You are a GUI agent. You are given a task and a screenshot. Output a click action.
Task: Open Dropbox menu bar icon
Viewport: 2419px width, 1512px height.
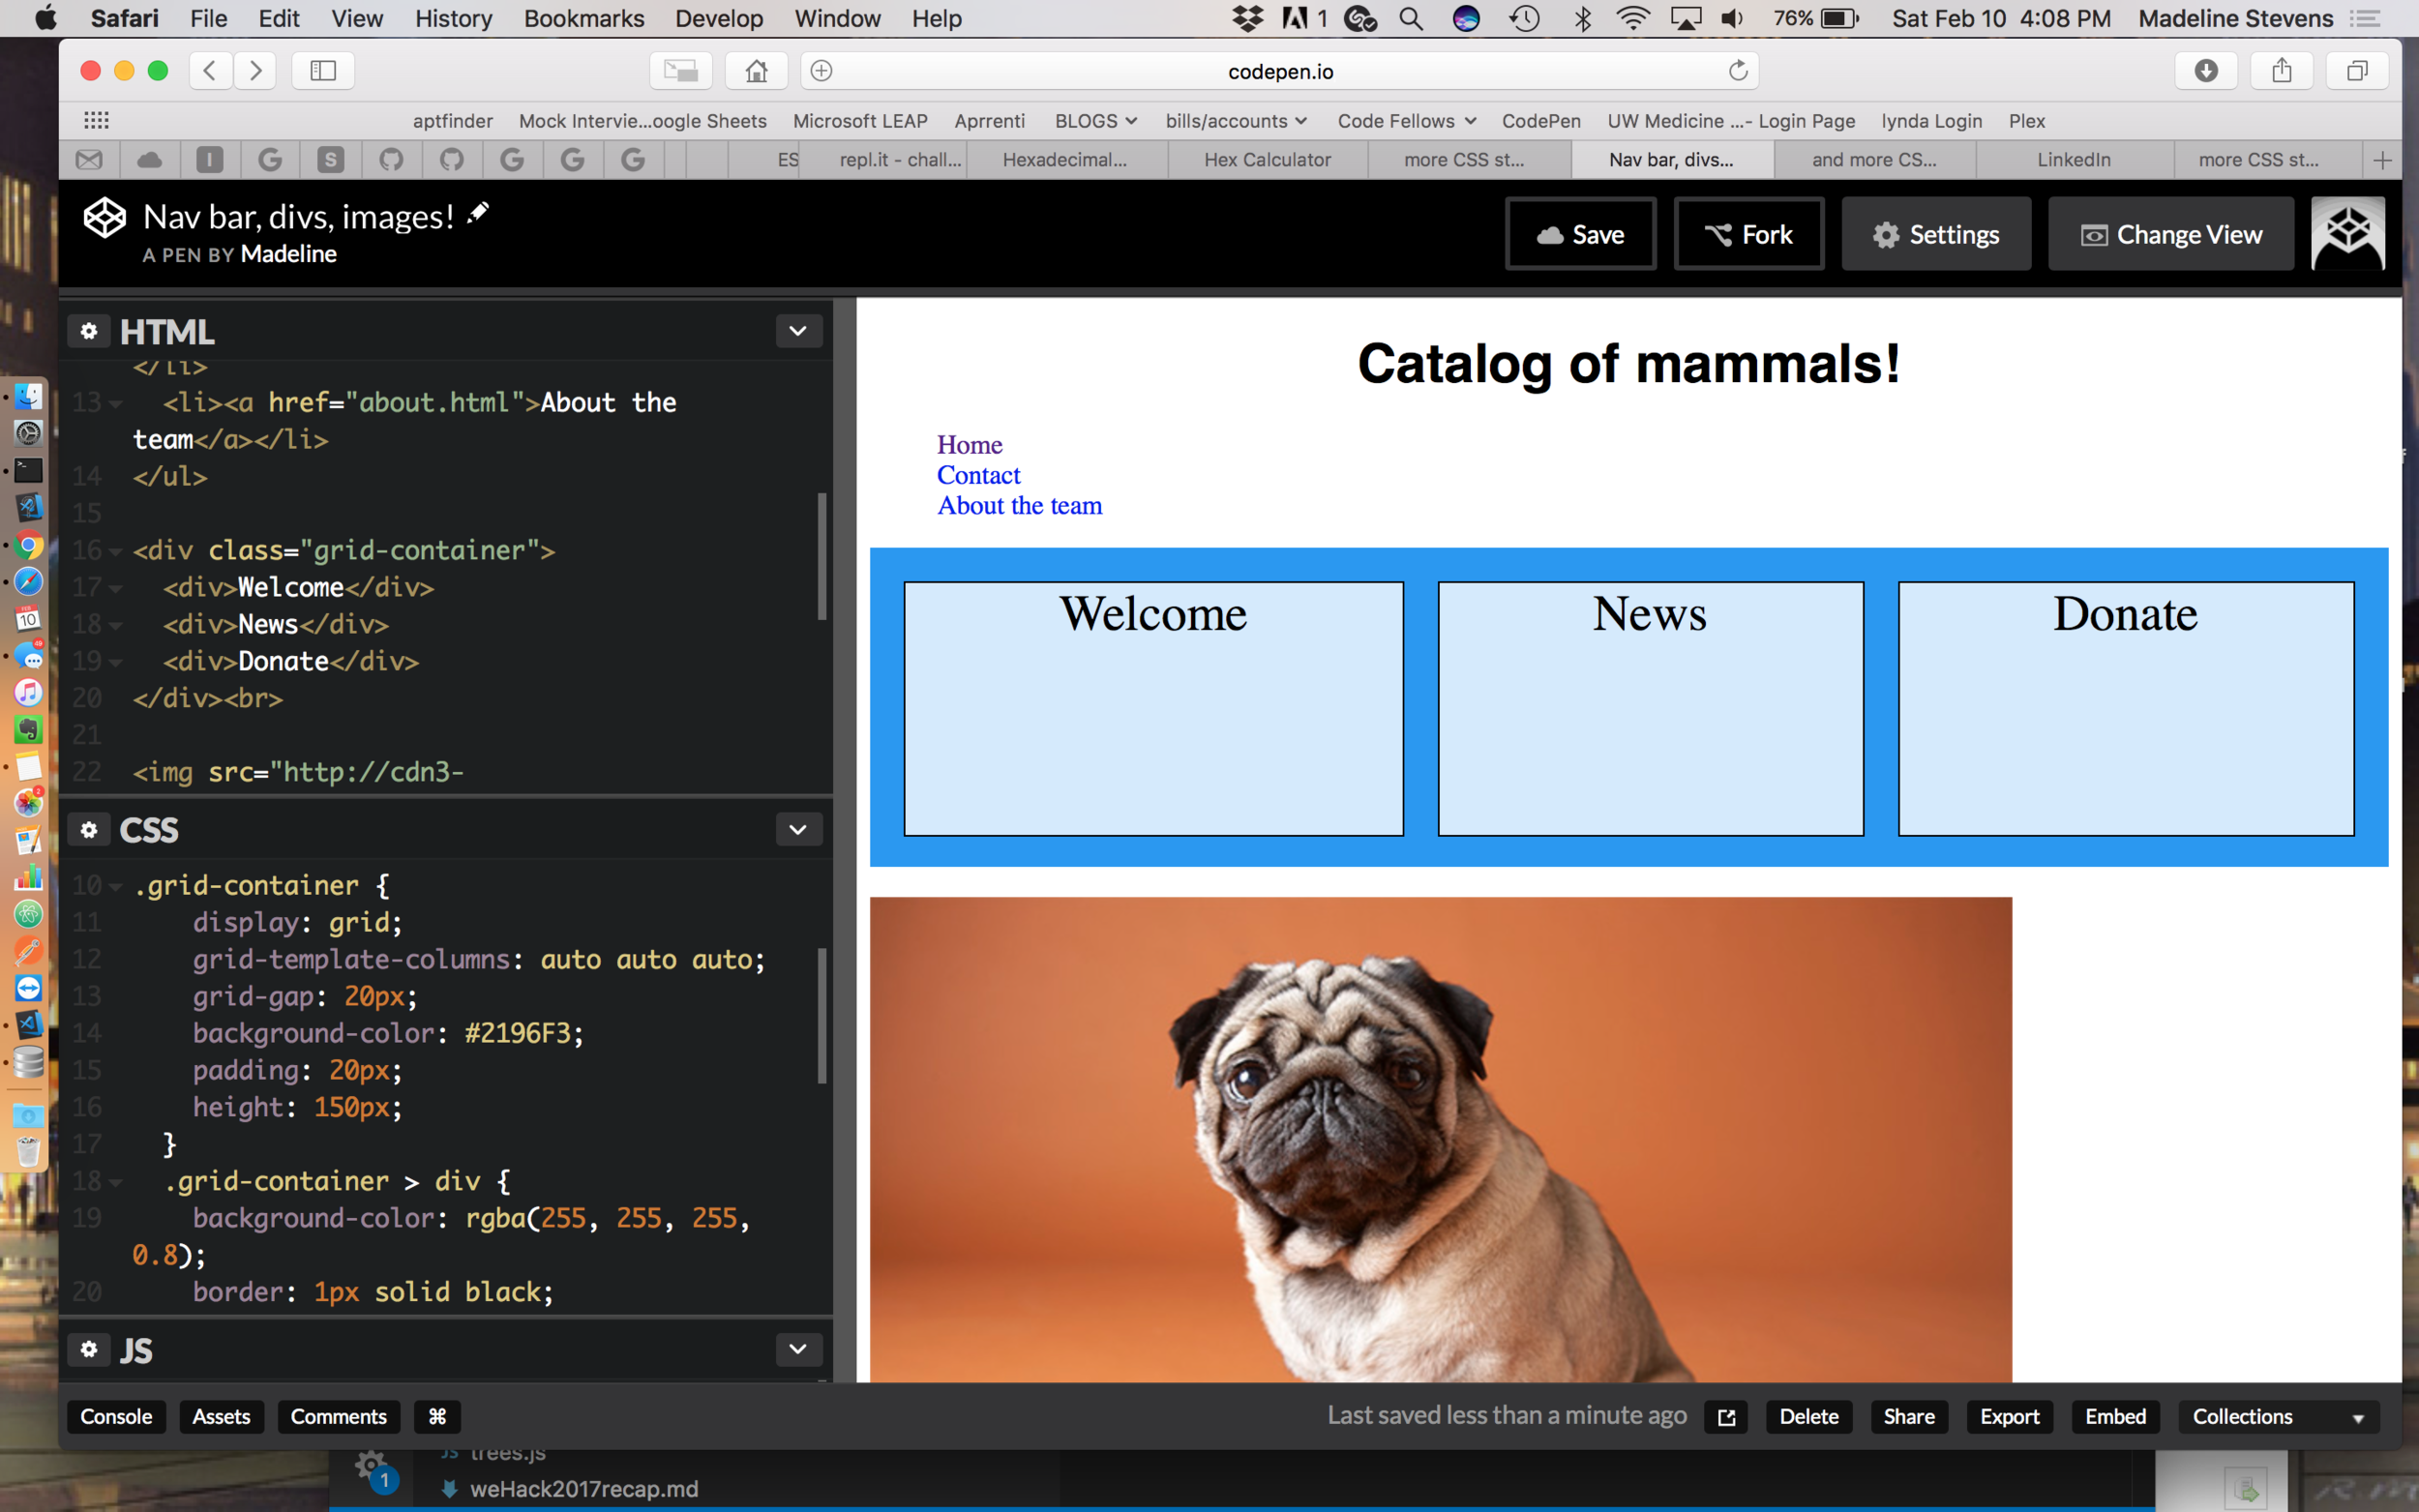tap(1247, 18)
